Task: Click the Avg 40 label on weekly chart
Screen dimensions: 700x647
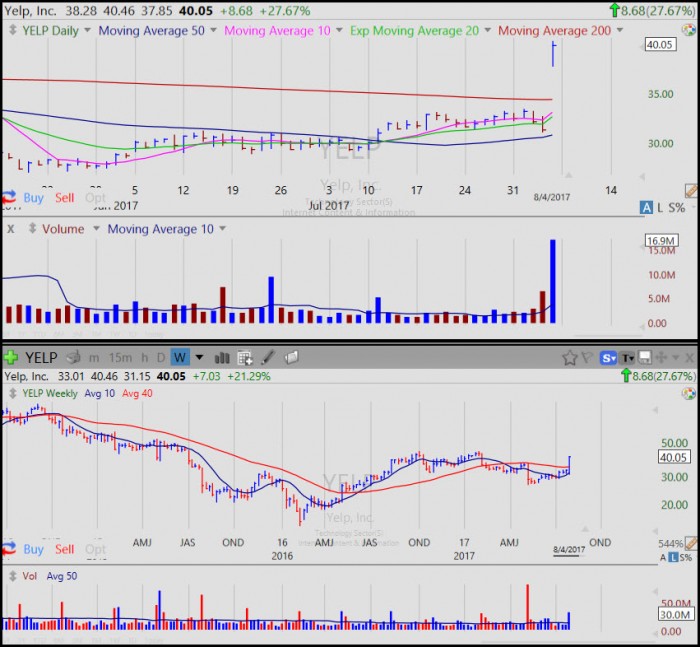Action: tap(137, 393)
